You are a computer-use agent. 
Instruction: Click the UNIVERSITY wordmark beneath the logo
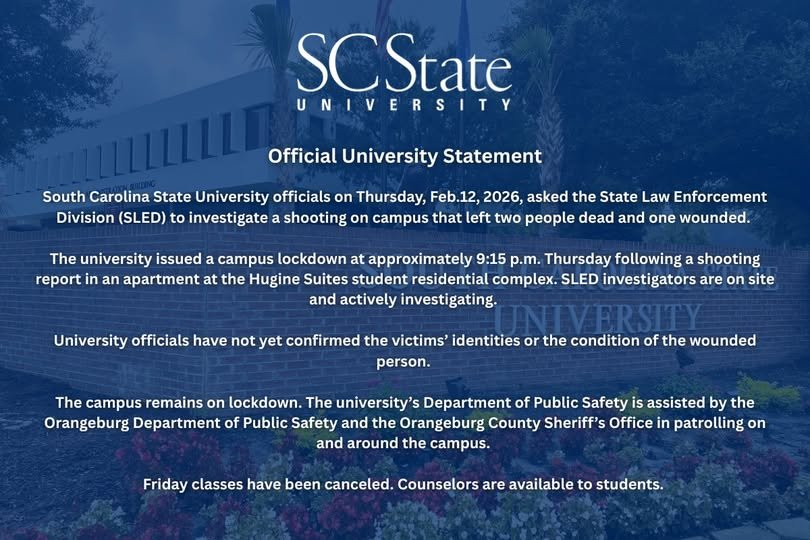click(x=404, y=104)
